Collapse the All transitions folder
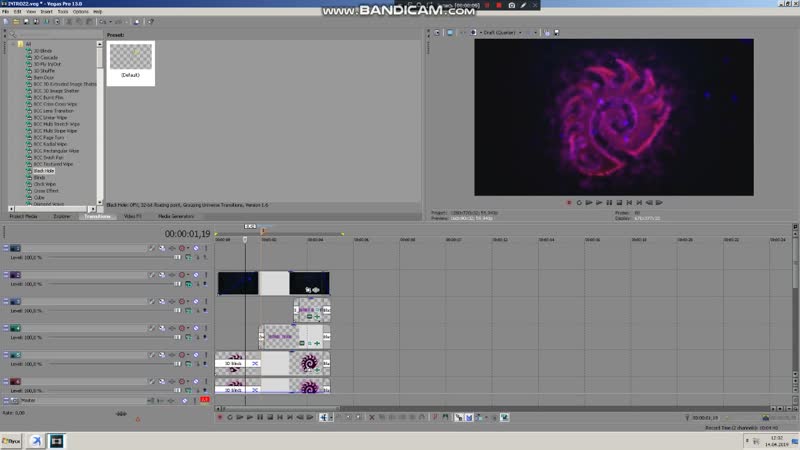The width and height of the screenshot is (800, 450). coord(14,44)
